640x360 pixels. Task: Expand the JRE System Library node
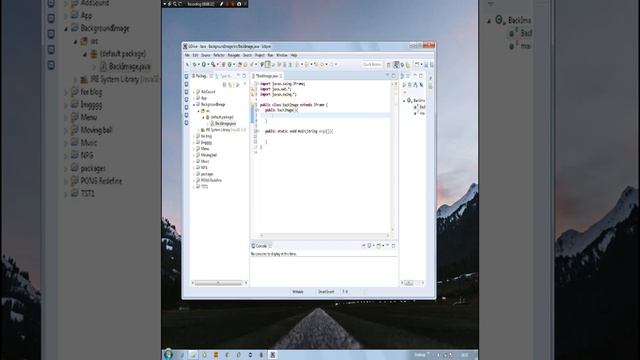tap(198, 130)
